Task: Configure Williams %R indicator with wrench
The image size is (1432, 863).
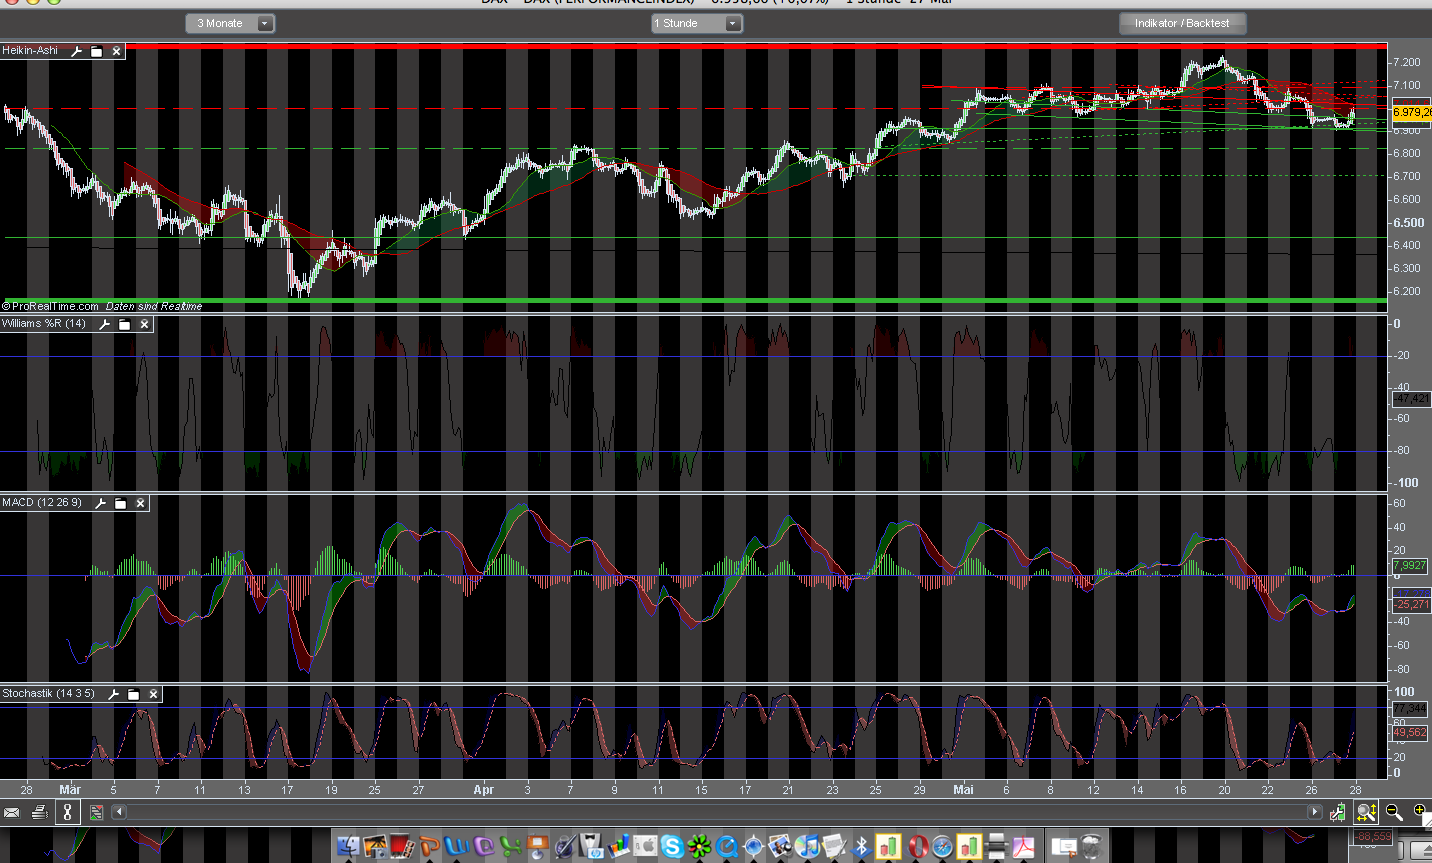Action: 104,324
